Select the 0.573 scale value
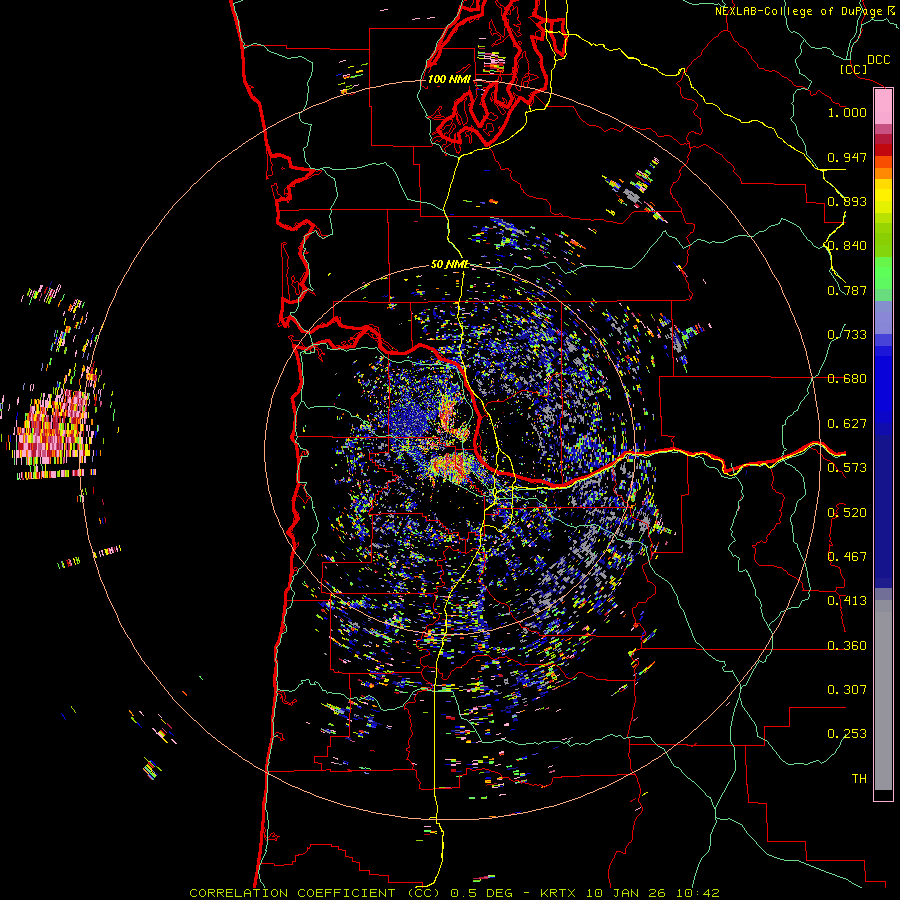900x900 pixels. pyautogui.click(x=847, y=468)
